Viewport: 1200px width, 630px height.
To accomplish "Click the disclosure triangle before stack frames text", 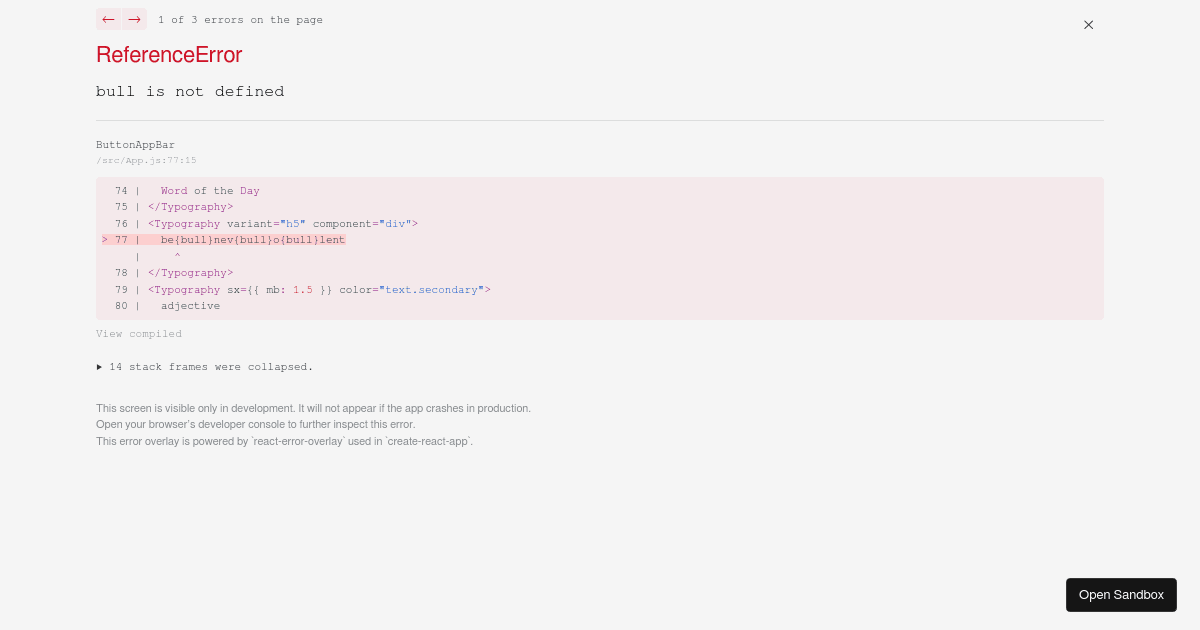I will [x=100, y=367].
